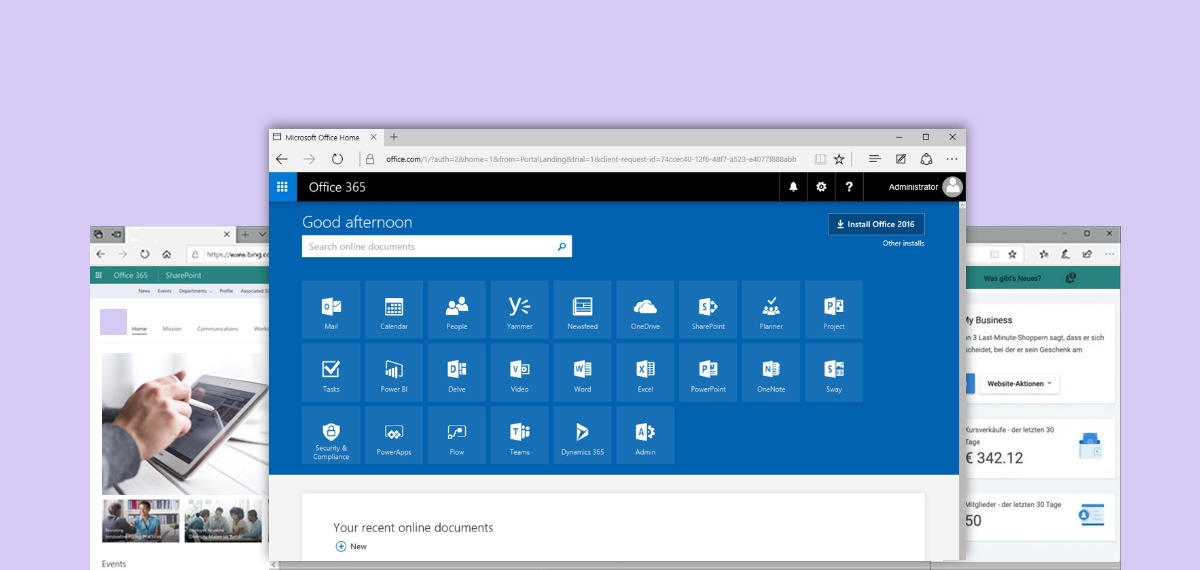The height and width of the screenshot is (570, 1200).
Task: Launch the SharePoint tile in Office Home
Action: 708,309
